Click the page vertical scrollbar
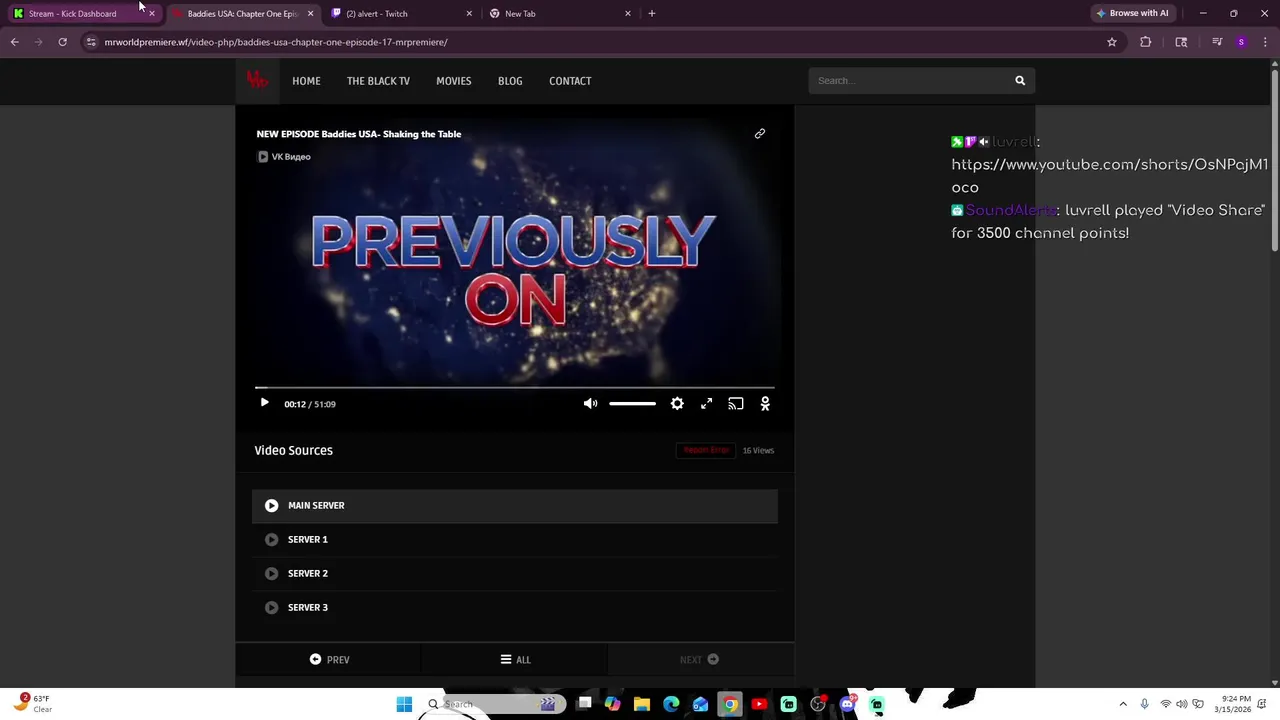This screenshot has height=720, width=1280. pos(1274,160)
